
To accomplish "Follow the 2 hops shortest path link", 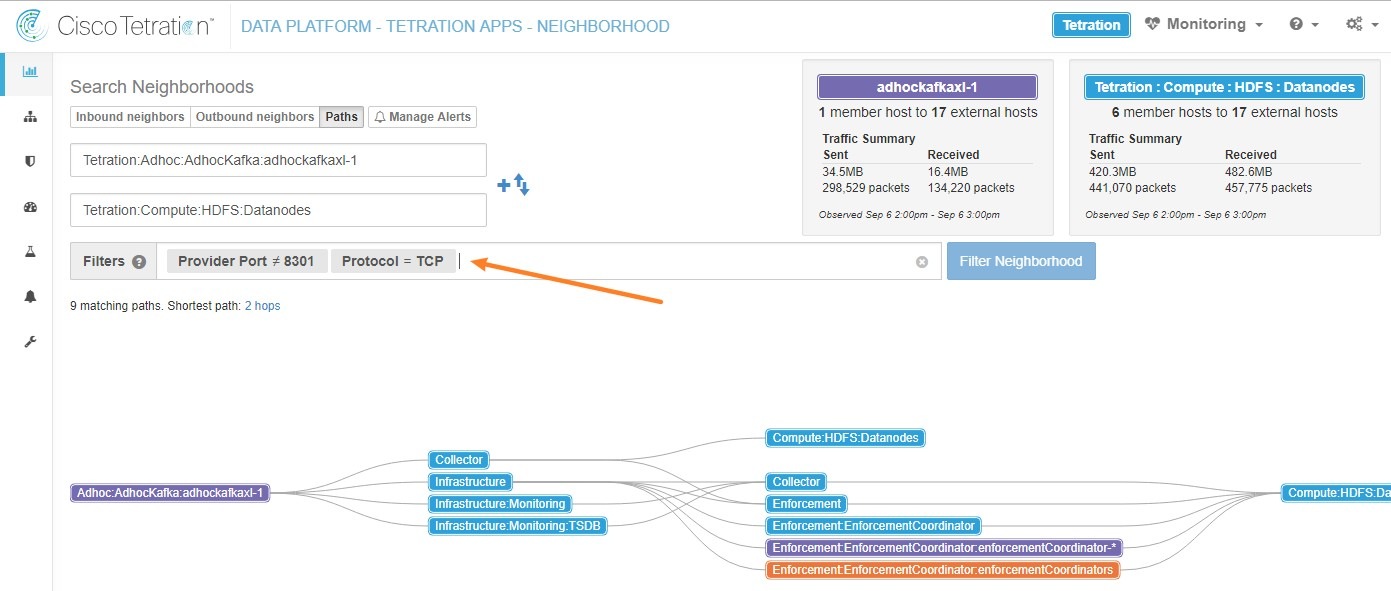I will (x=262, y=306).
